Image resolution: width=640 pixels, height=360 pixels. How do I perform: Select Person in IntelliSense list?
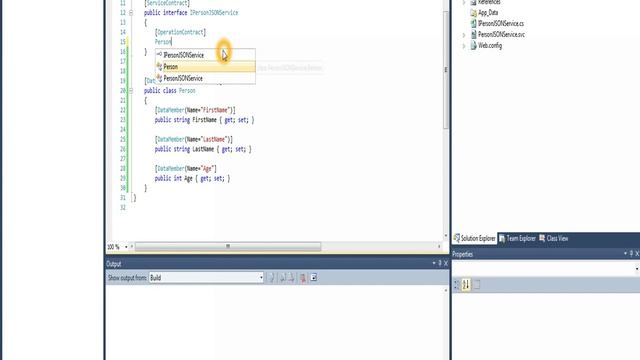tap(205, 67)
